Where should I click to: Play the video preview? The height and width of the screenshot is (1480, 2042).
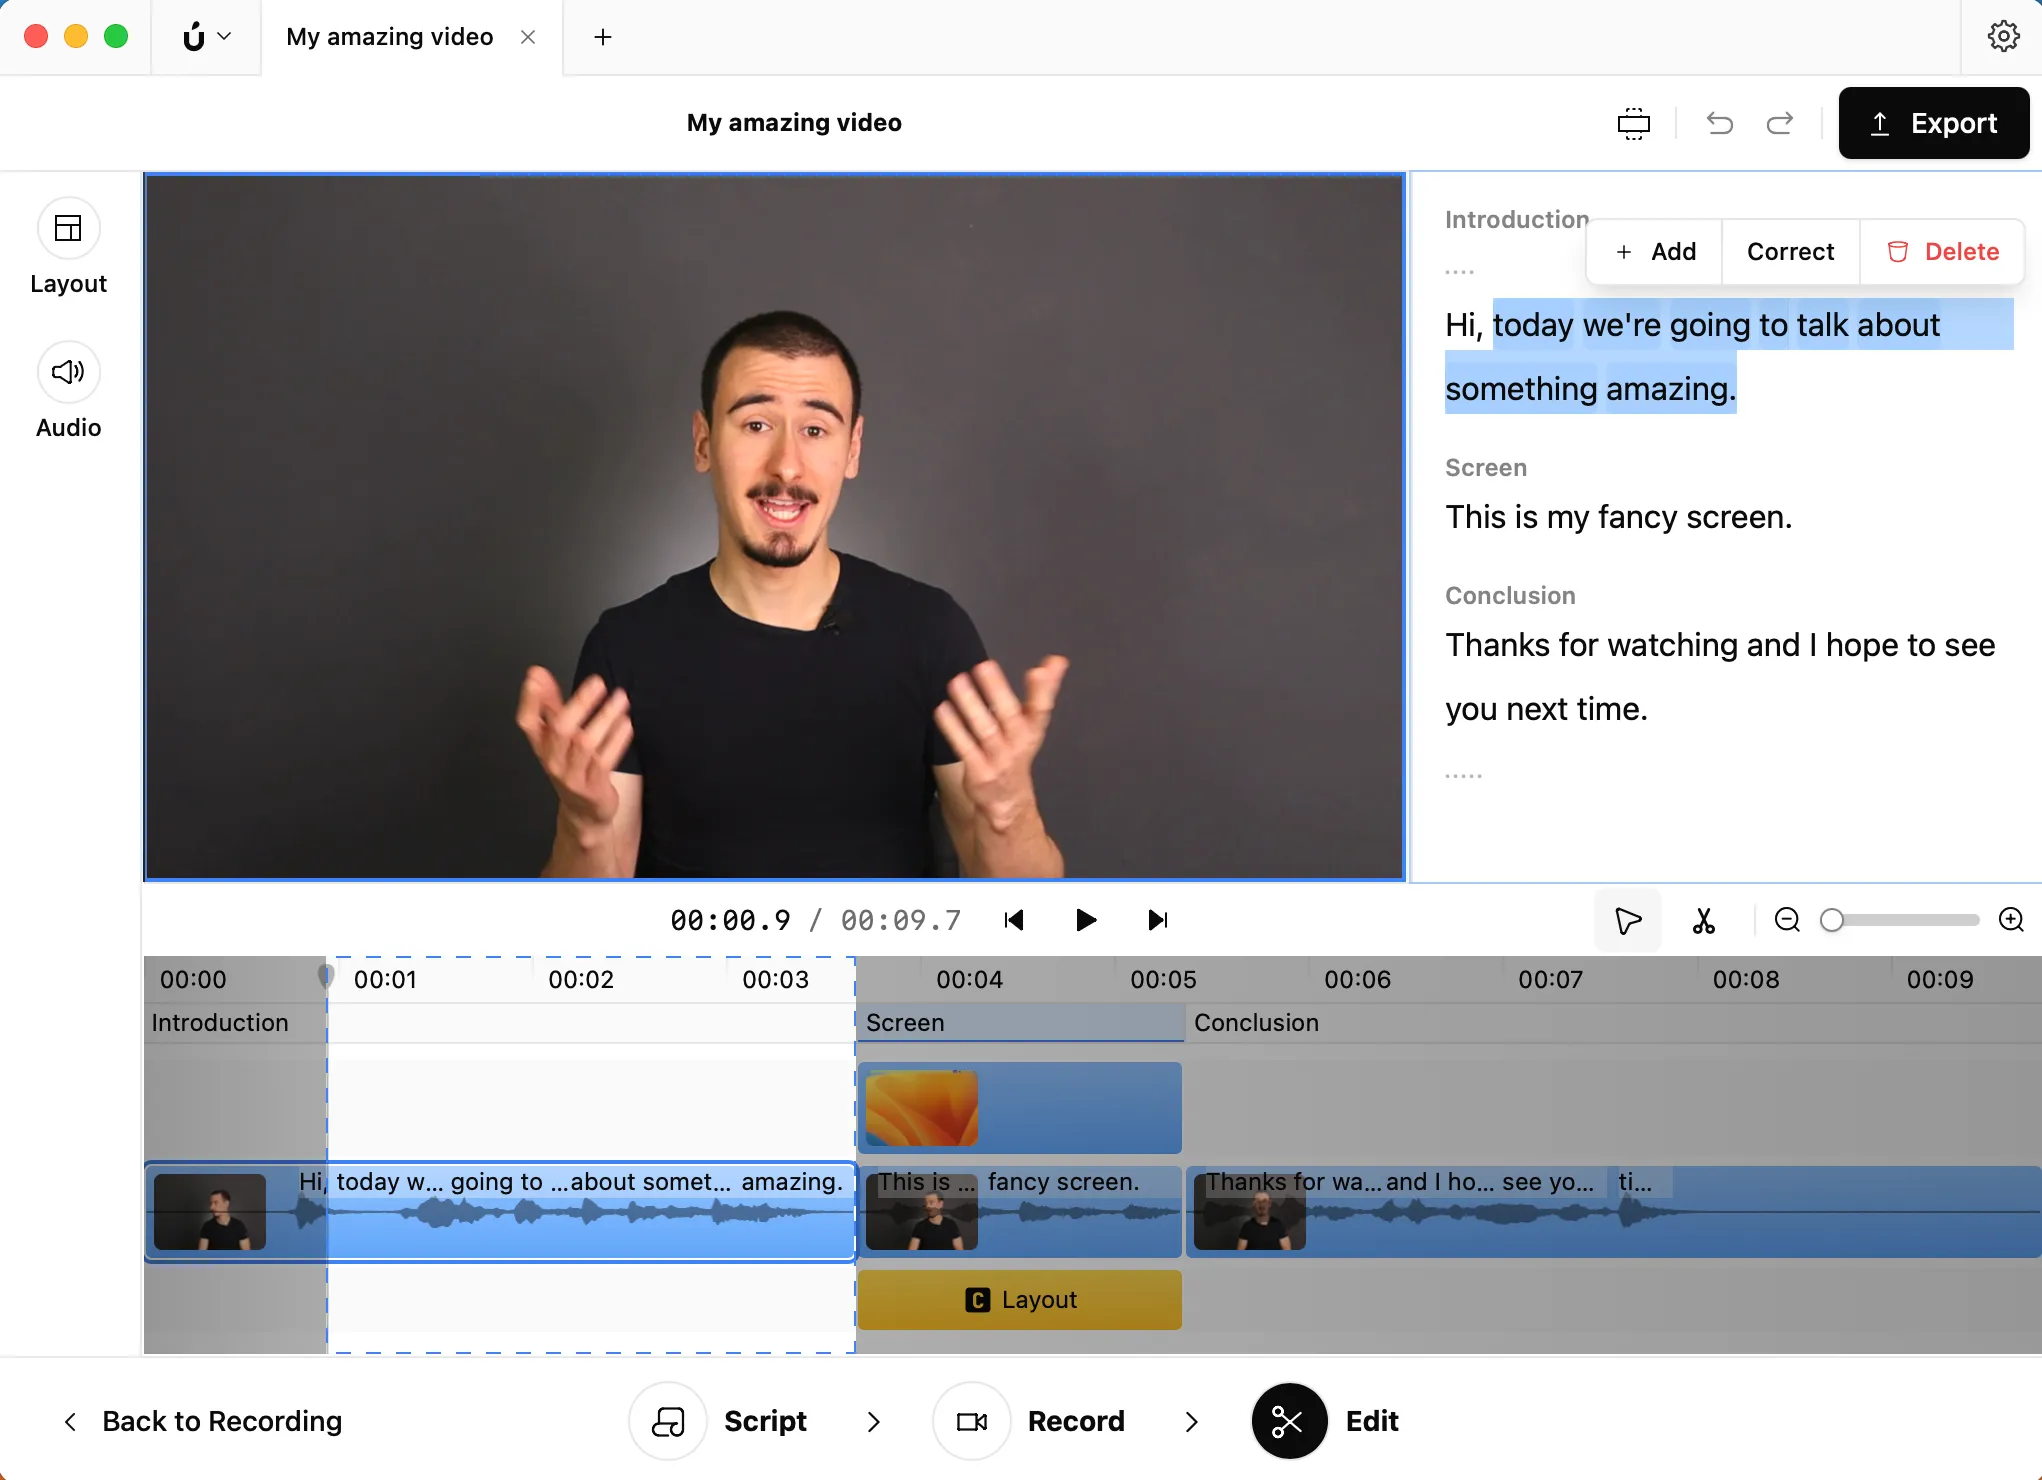pos(1086,920)
